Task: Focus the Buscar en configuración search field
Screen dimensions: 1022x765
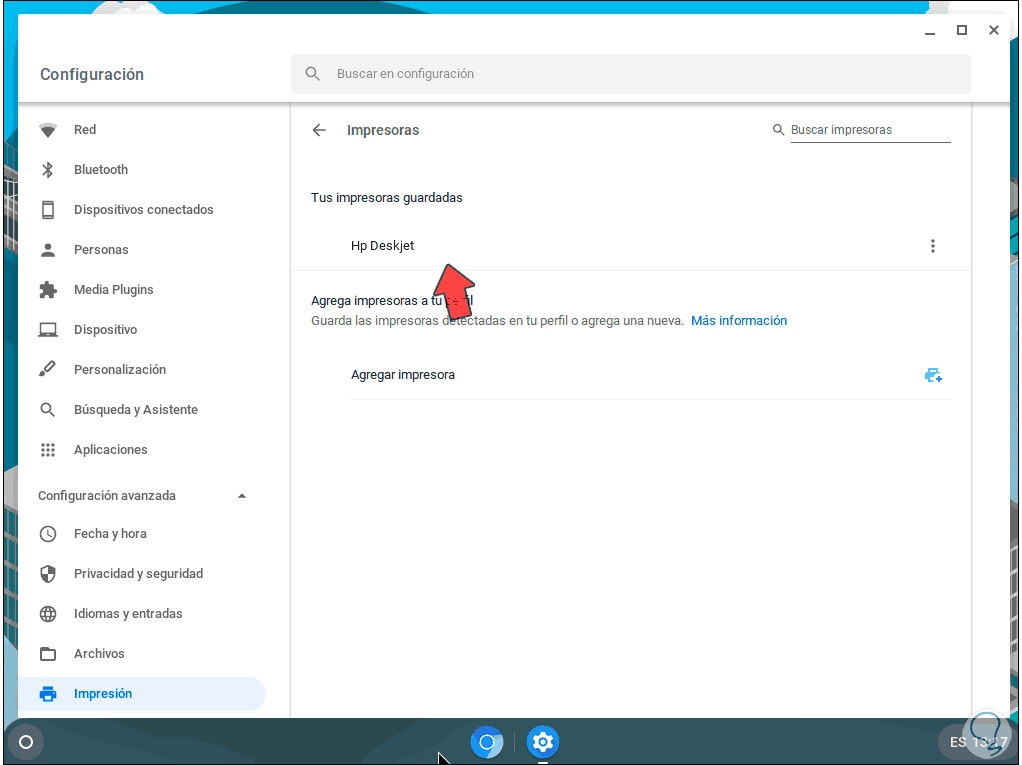Action: (631, 74)
